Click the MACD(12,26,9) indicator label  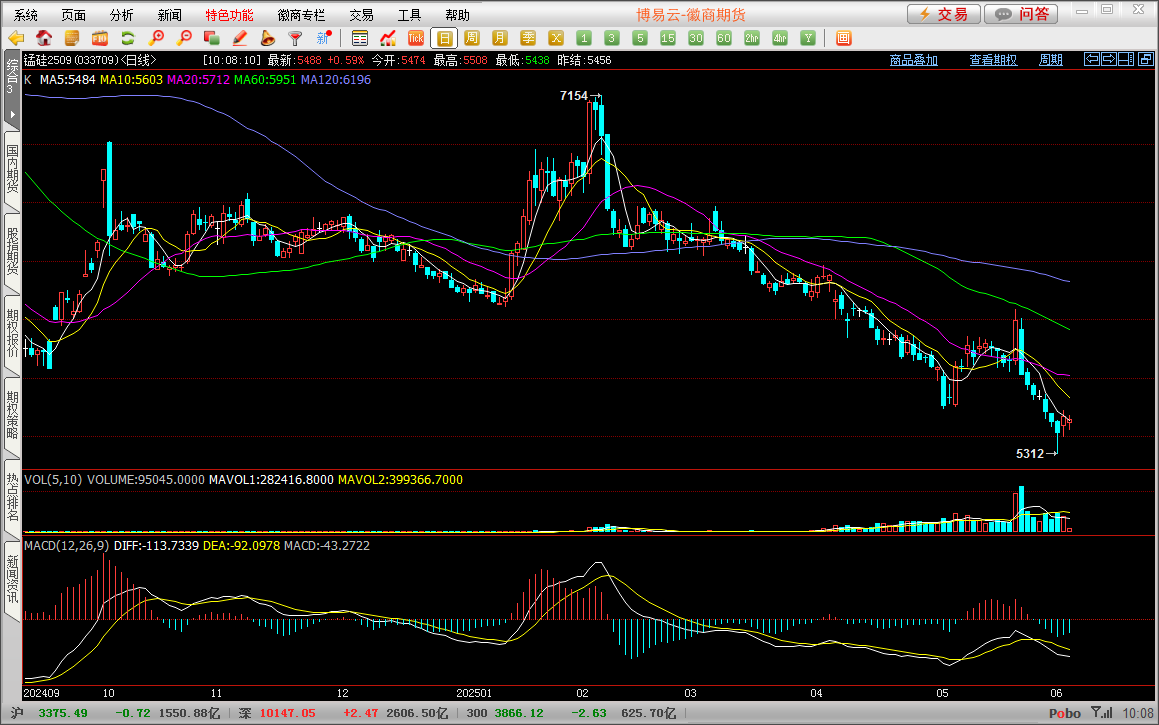(x=67, y=545)
